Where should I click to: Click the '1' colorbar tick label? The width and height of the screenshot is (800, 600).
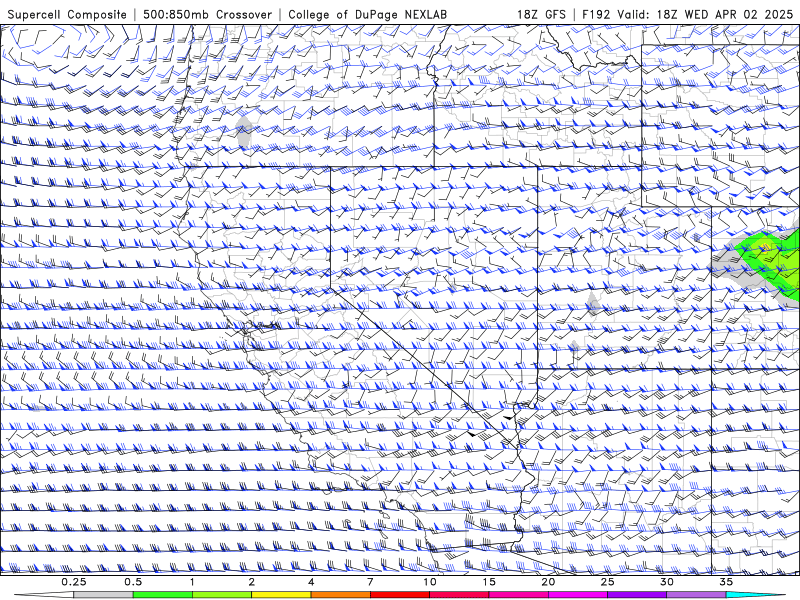[x=192, y=582]
